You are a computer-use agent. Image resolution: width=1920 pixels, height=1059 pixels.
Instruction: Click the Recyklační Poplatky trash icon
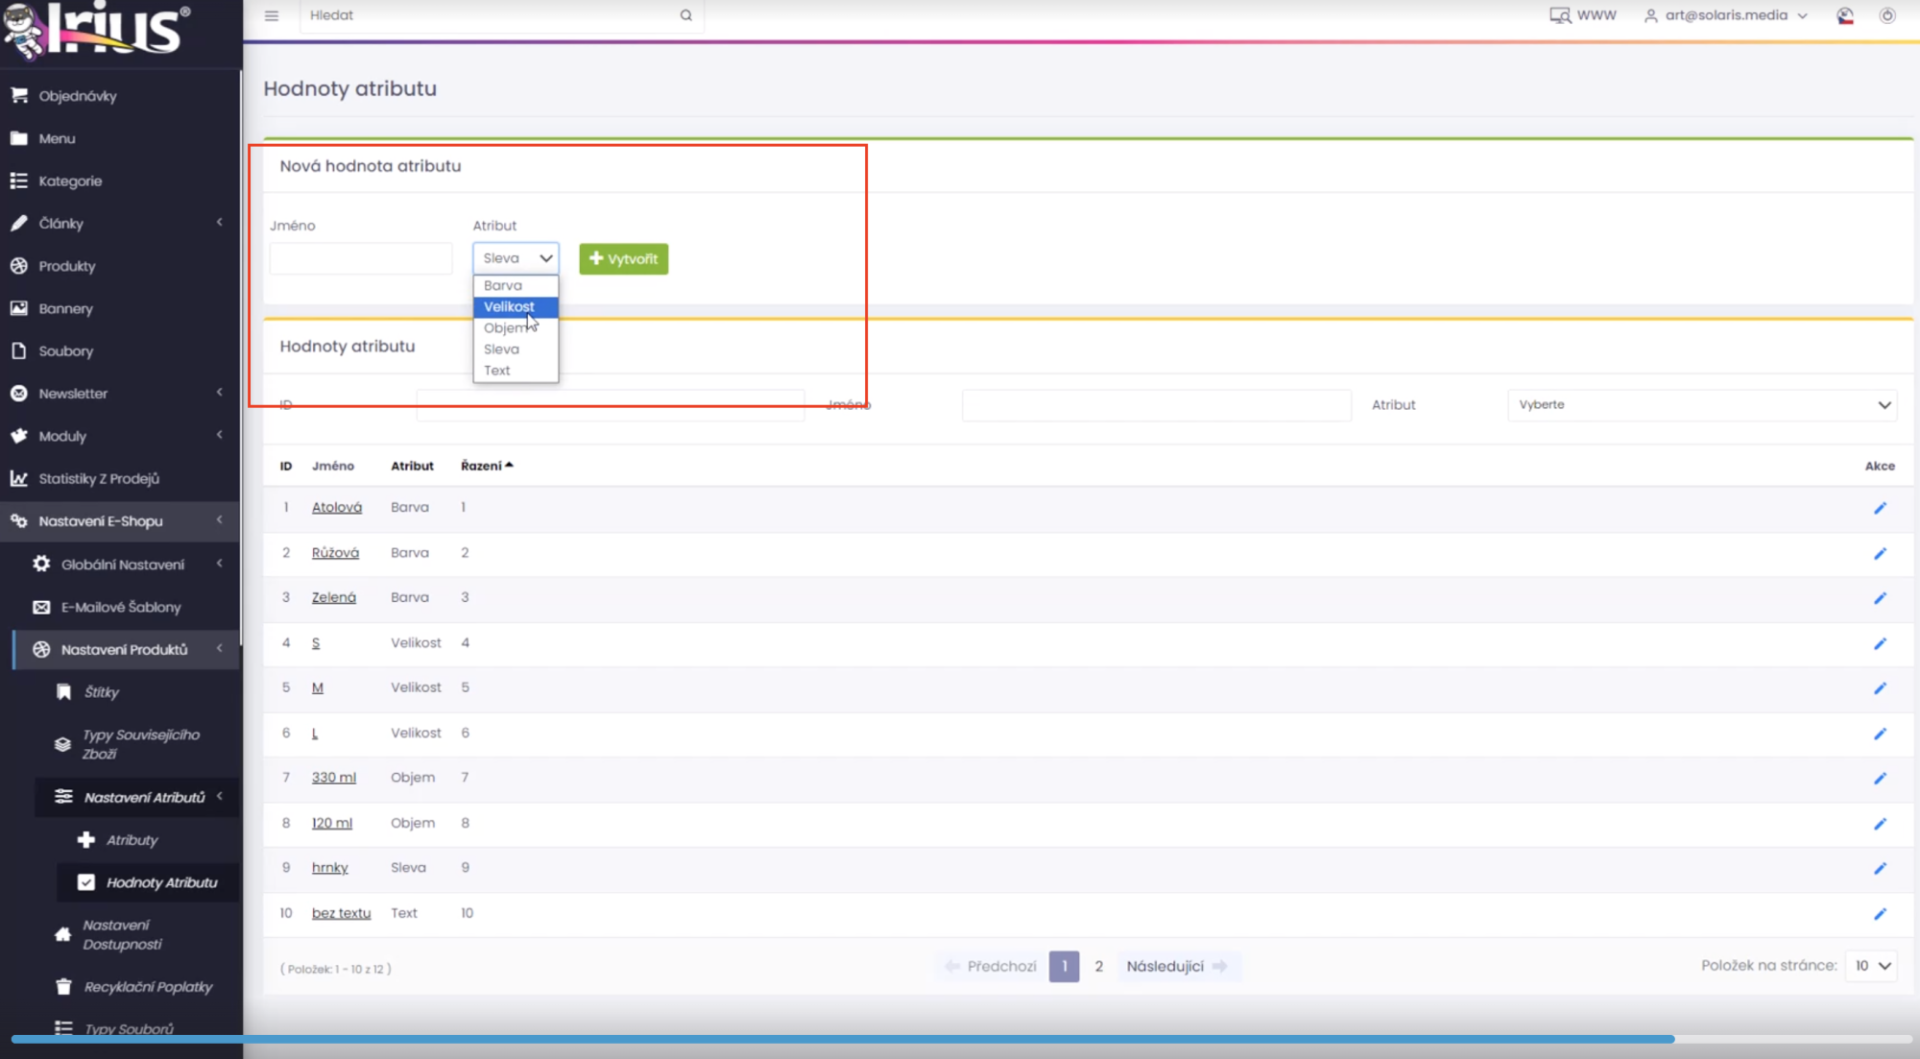64,987
